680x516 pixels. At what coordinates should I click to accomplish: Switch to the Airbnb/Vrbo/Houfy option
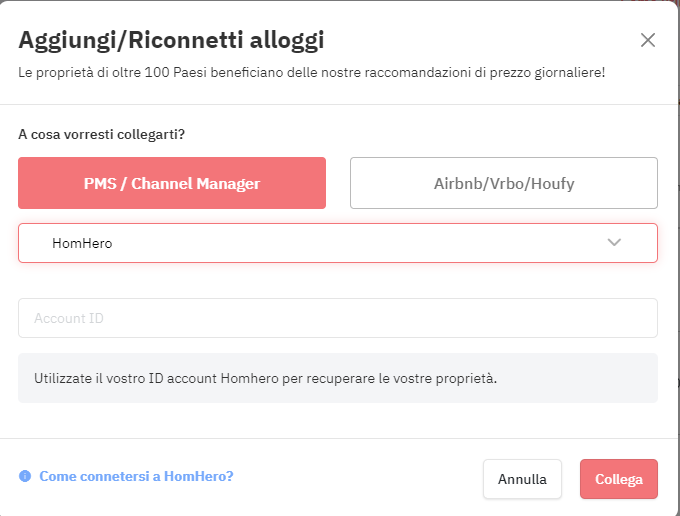coord(504,183)
